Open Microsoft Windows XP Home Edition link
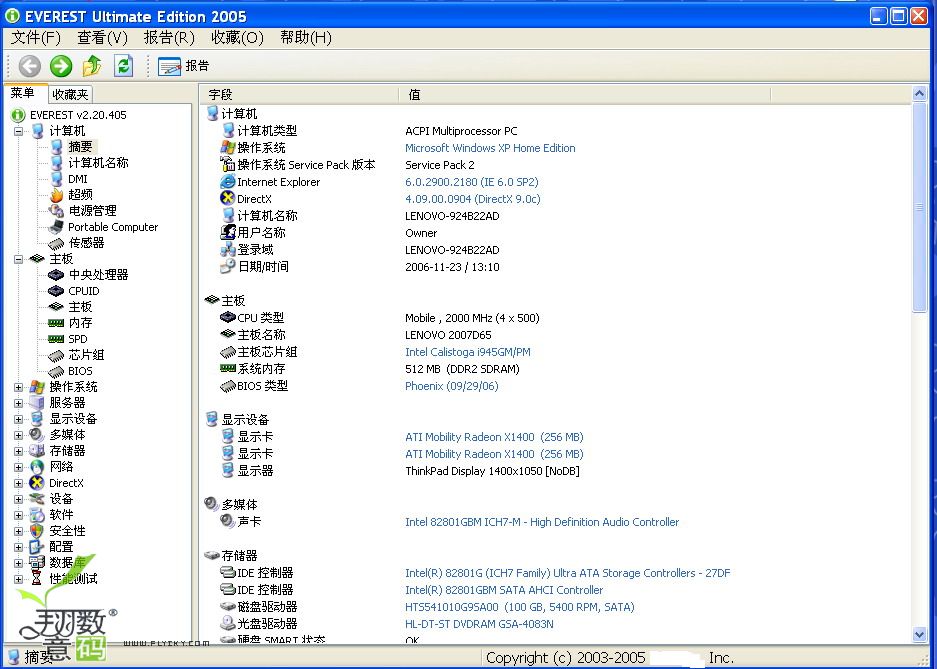The height and width of the screenshot is (669, 937). coord(490,148)
